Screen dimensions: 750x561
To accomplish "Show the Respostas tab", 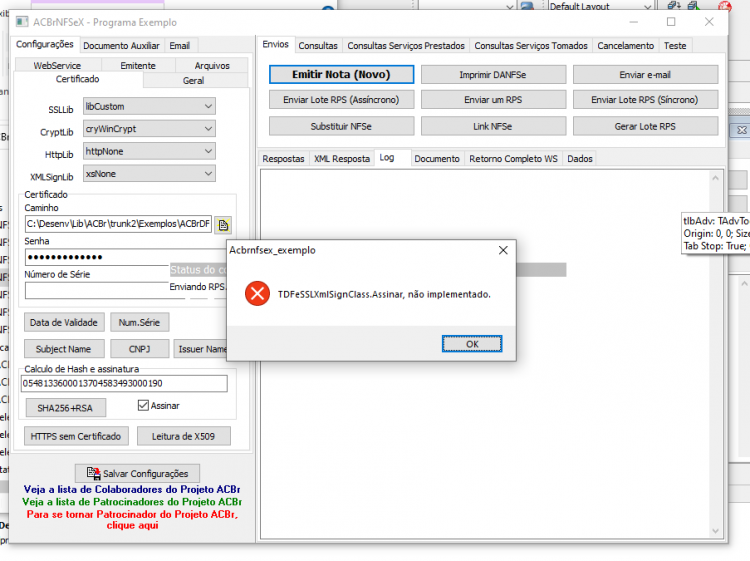I will [284, 159].
